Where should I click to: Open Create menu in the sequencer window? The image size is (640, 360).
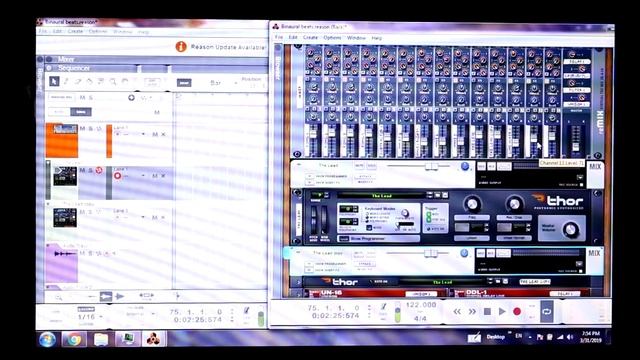pos(75,31)
